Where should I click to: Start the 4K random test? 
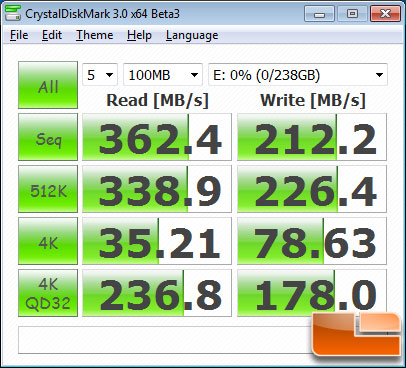pos(48,241)
